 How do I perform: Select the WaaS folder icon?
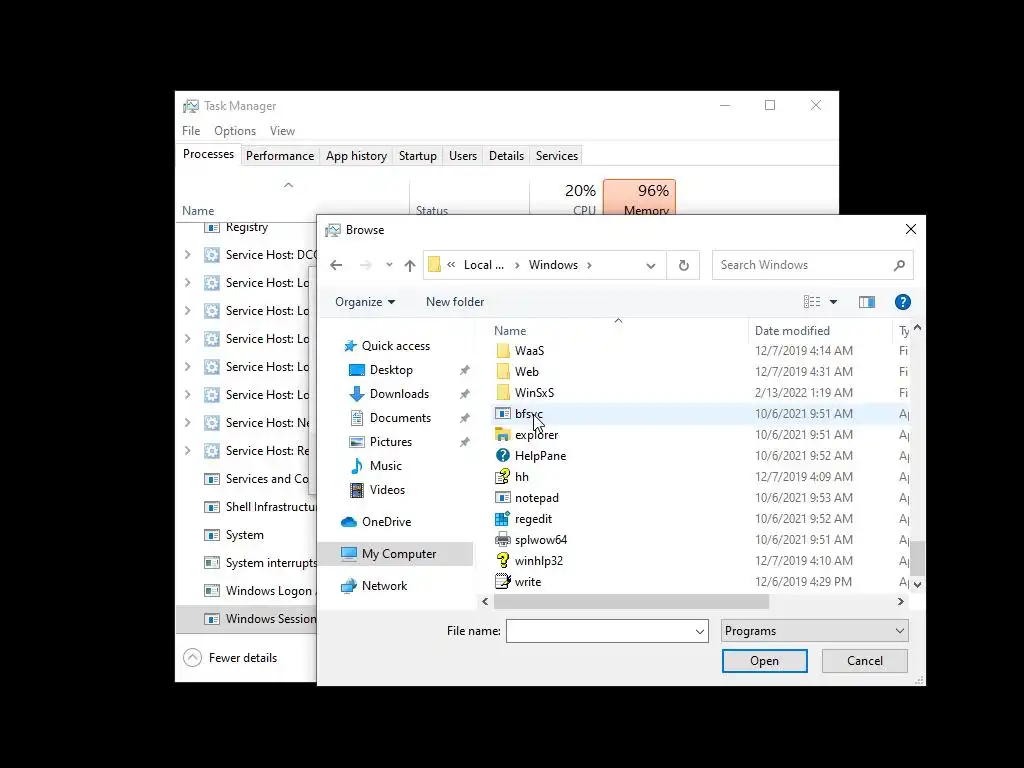point(503,351)
